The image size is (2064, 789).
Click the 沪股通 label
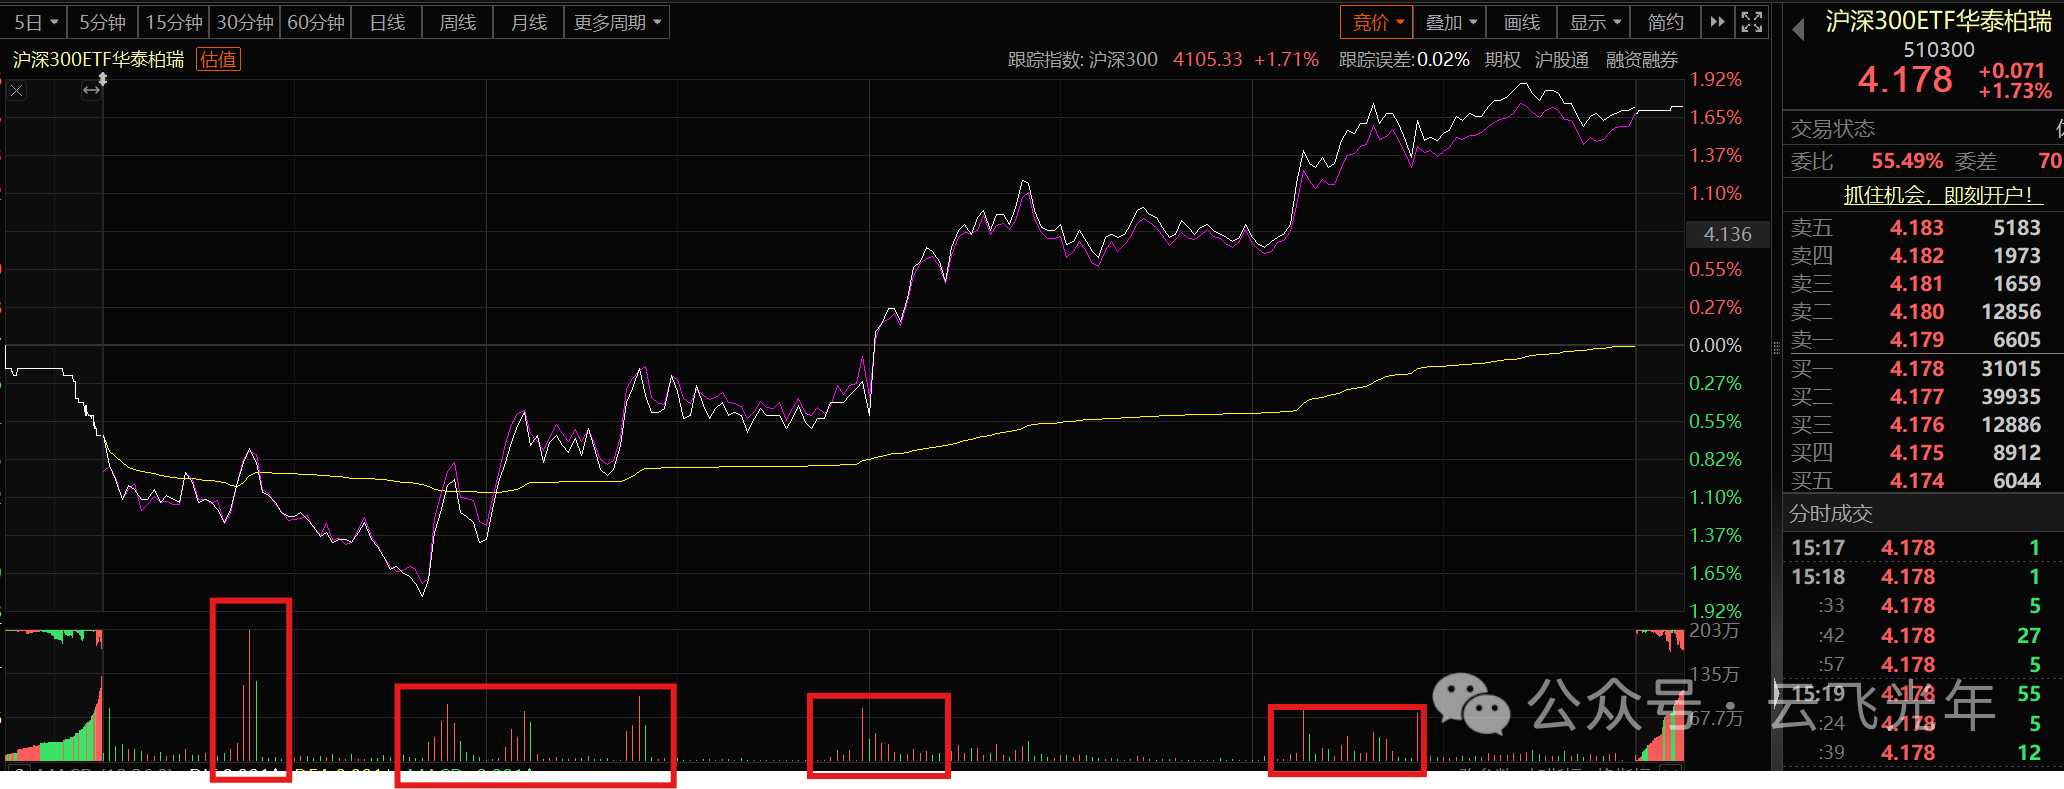pyautogui.click(x=1562, y=60)
